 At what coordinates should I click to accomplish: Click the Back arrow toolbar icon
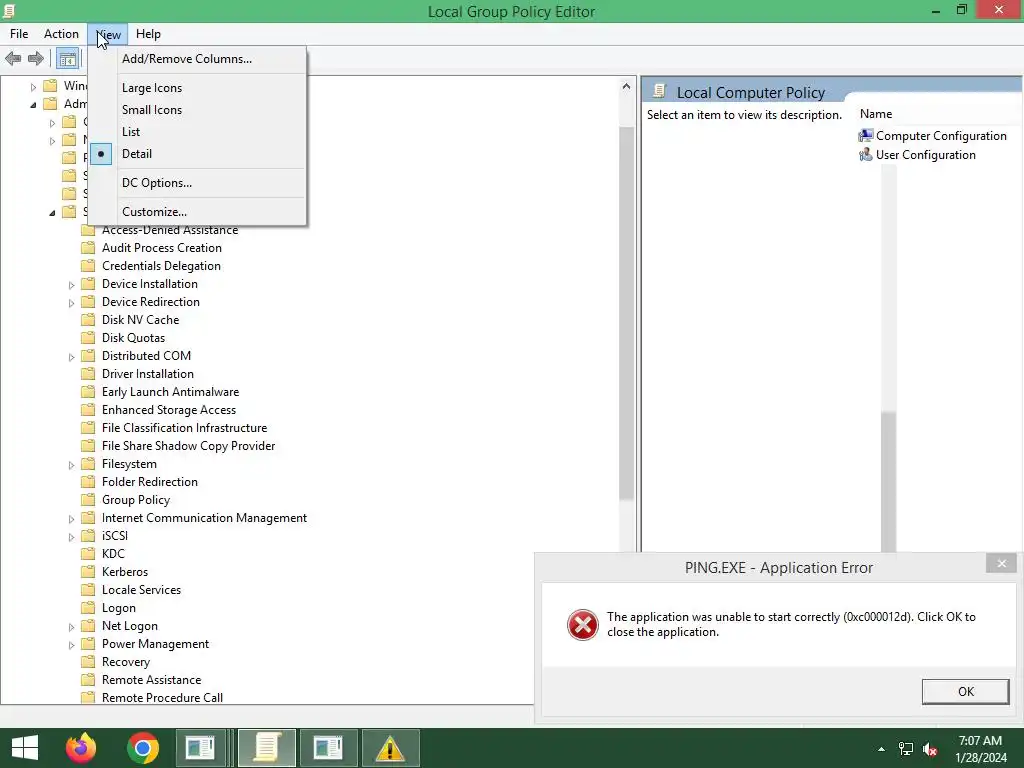click(13, 59)
